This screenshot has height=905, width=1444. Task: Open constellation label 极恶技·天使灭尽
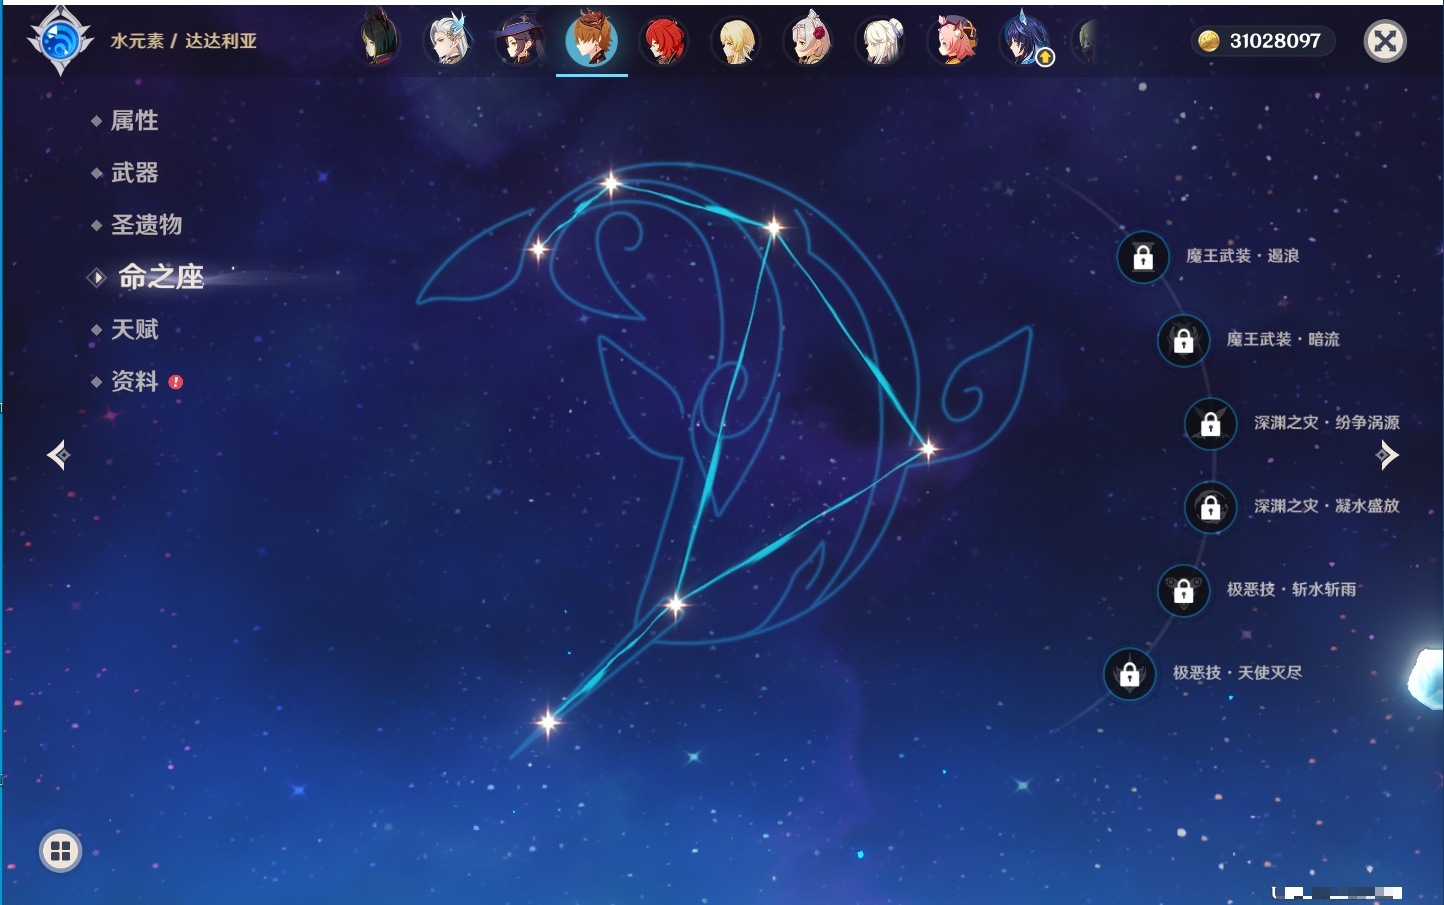(x=1237, y=672)
